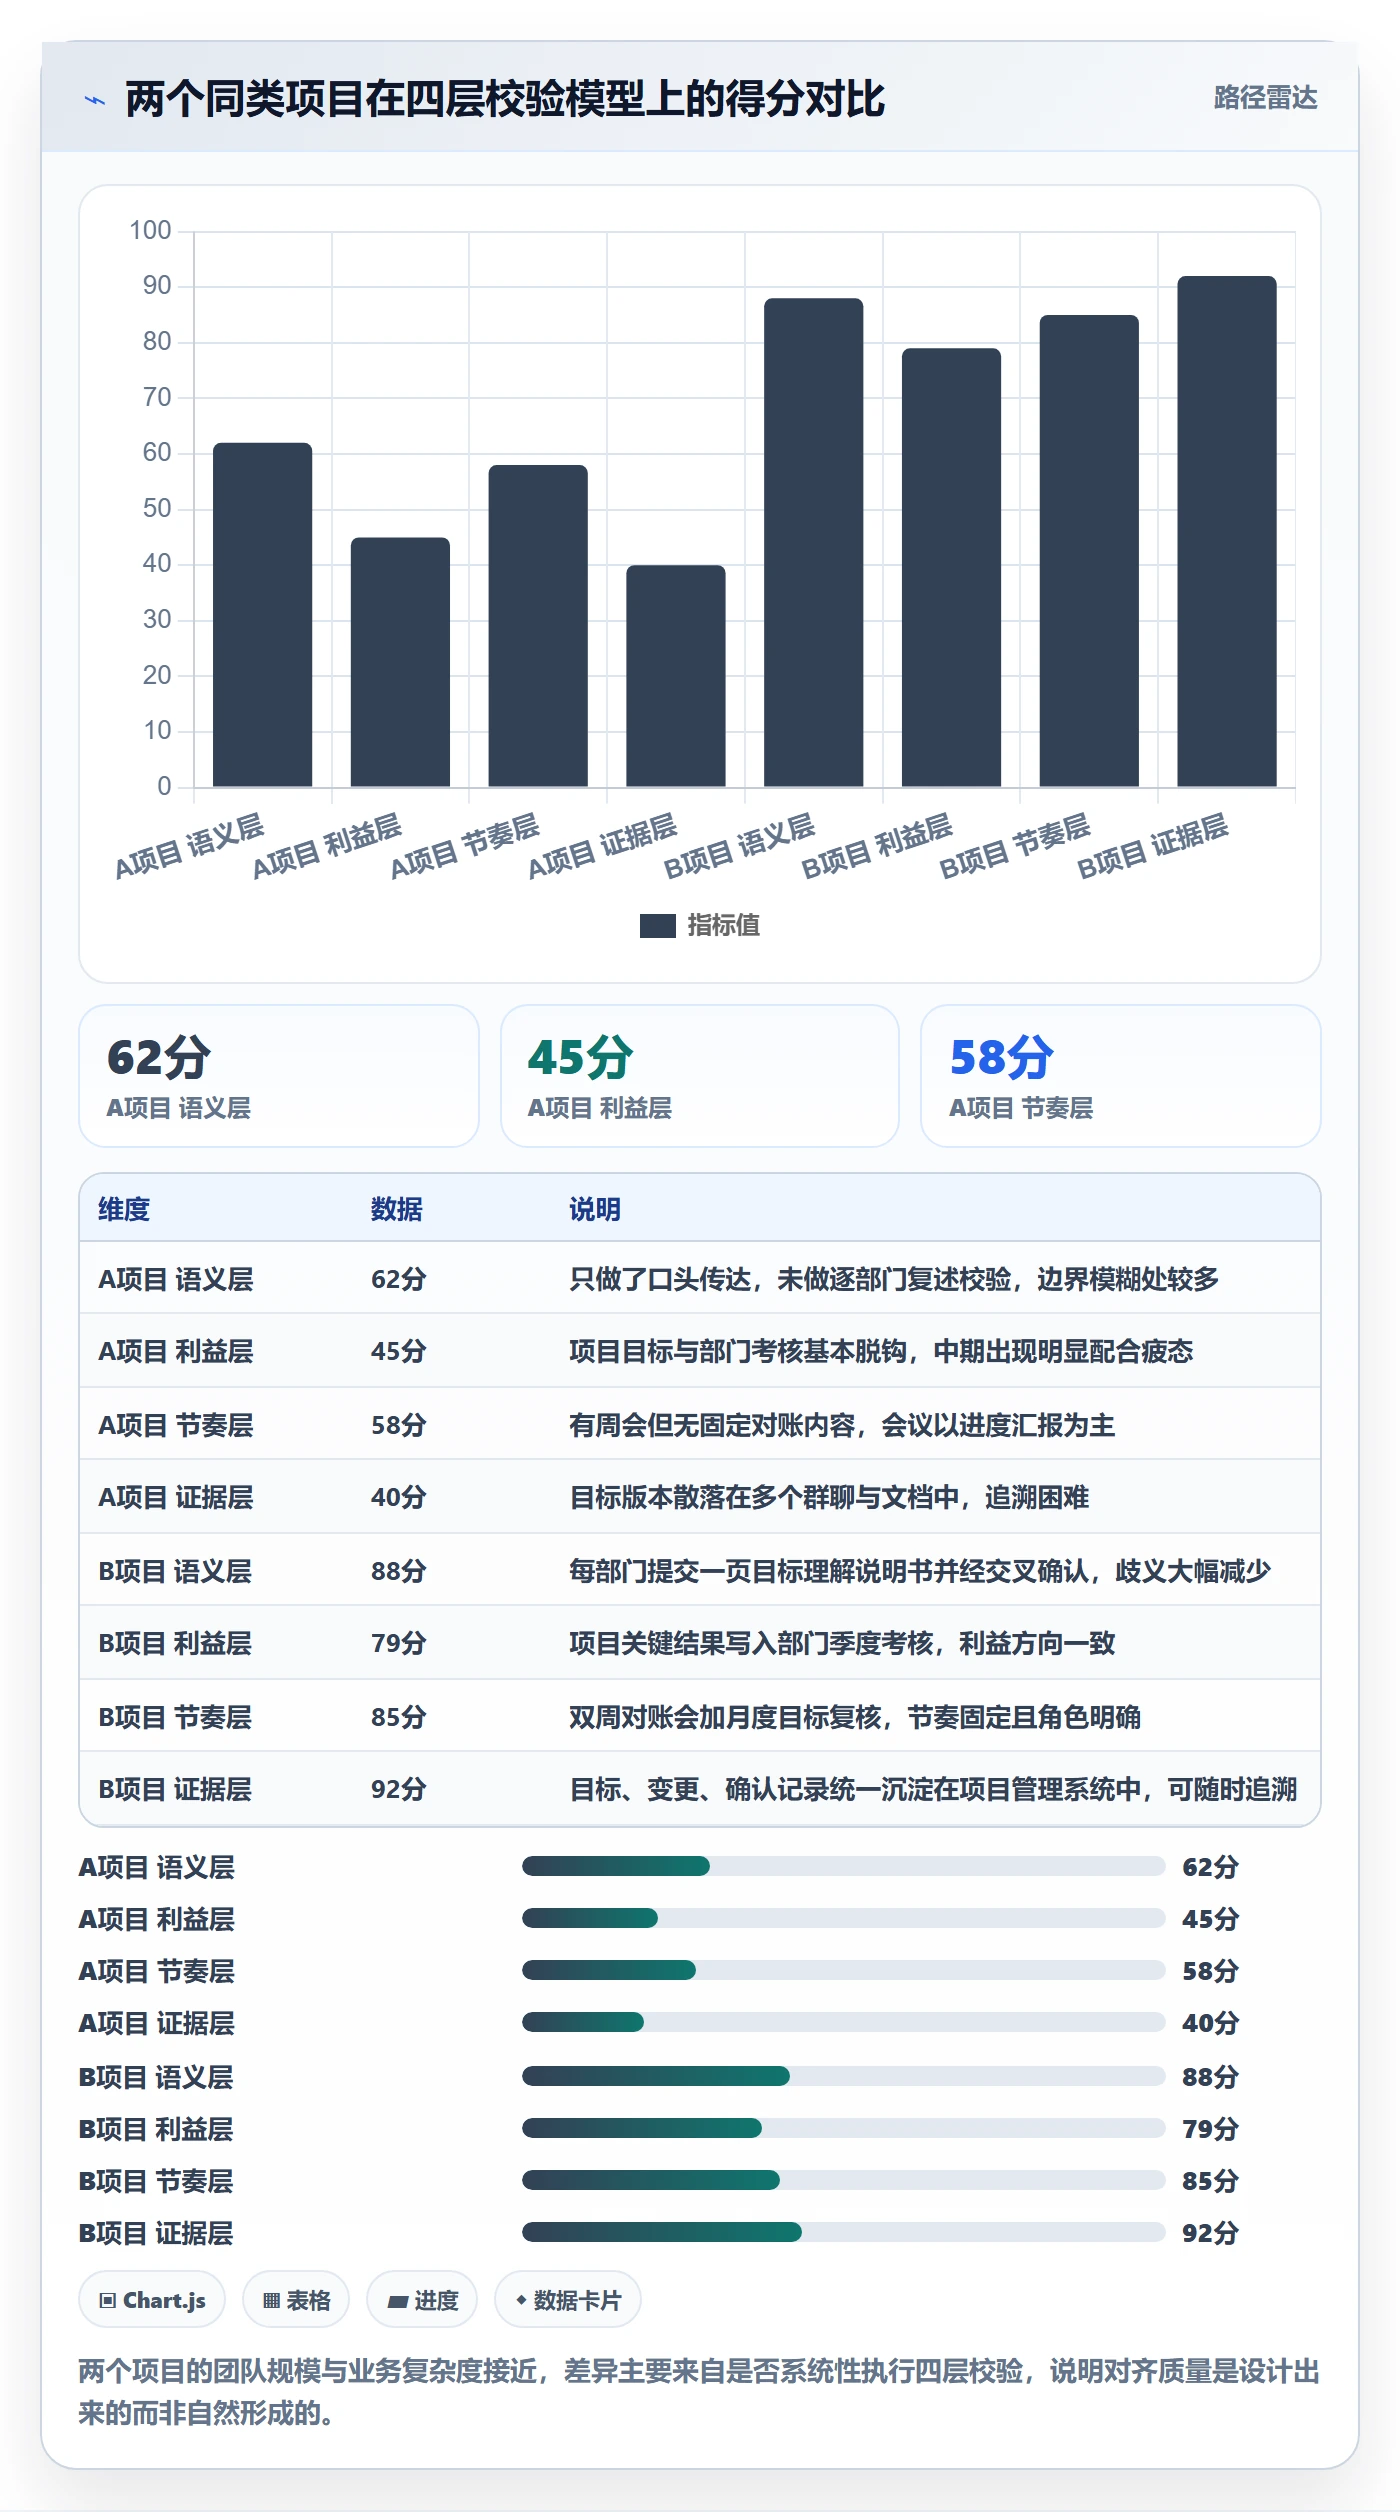Click the table text 有周会但无固定对账内容
The height and width of the screenshot is (2512, 1400).
point(712,1425)
